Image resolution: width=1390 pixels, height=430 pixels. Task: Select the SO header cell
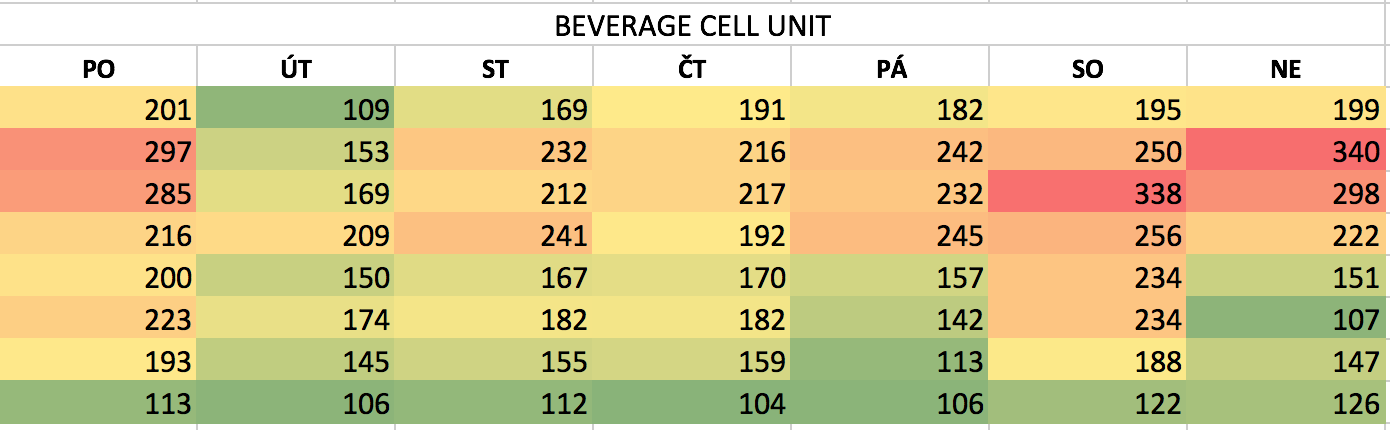click(x=1088, y=69)
